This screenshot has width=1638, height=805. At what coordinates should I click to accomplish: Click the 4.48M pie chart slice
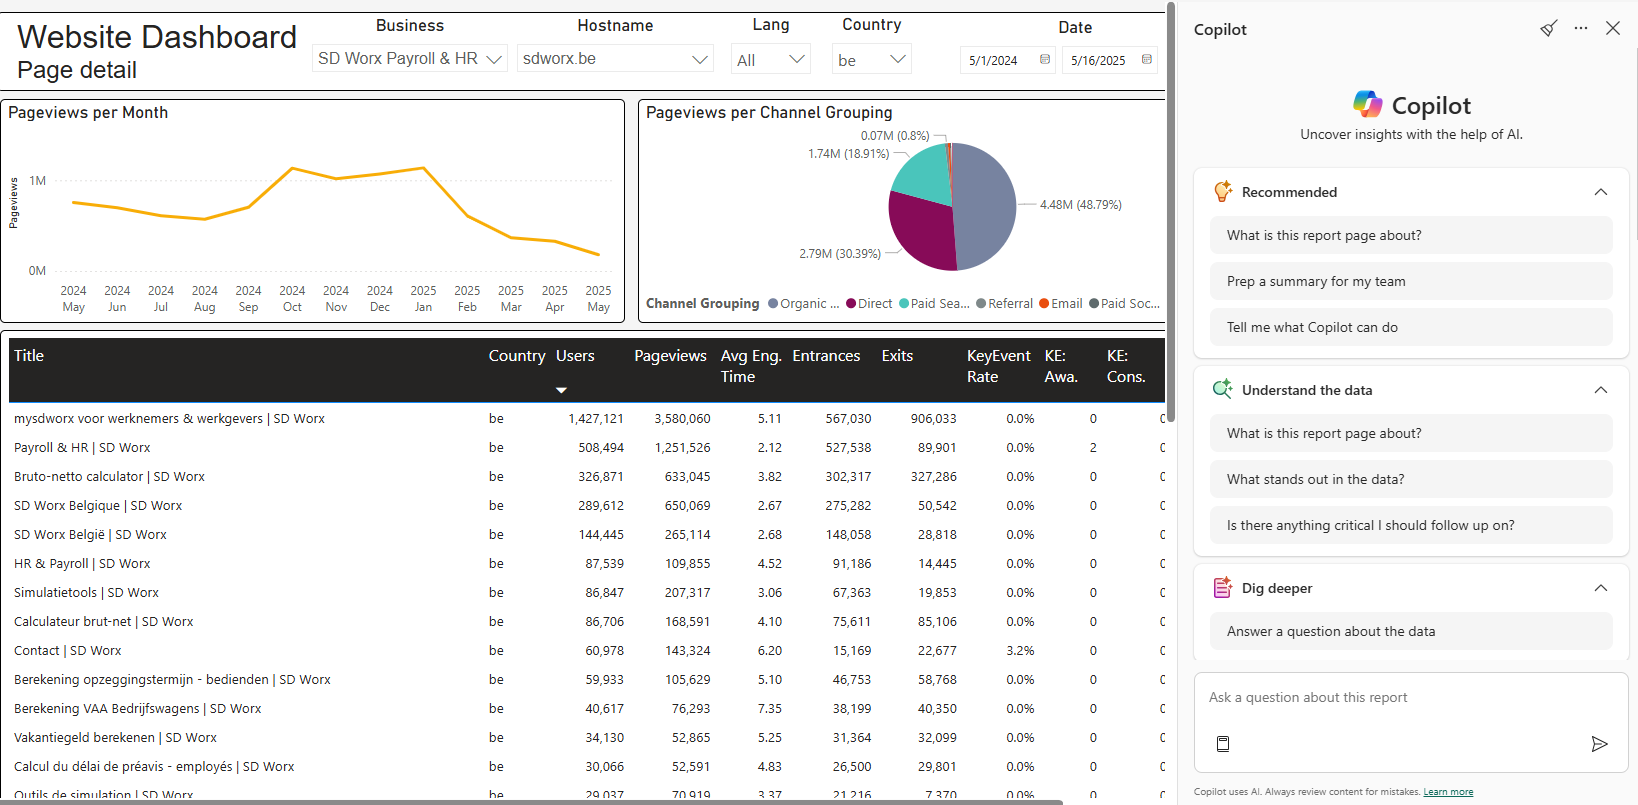[985, 205]
